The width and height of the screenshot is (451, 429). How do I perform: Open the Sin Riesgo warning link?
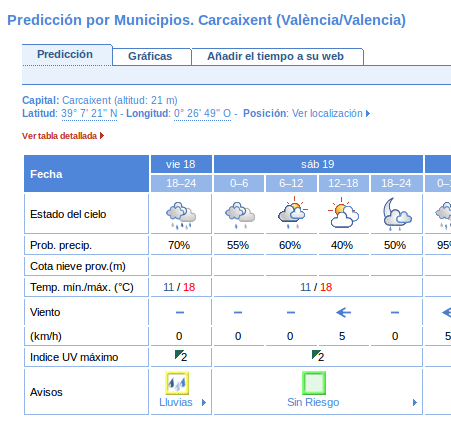[313, 402]
